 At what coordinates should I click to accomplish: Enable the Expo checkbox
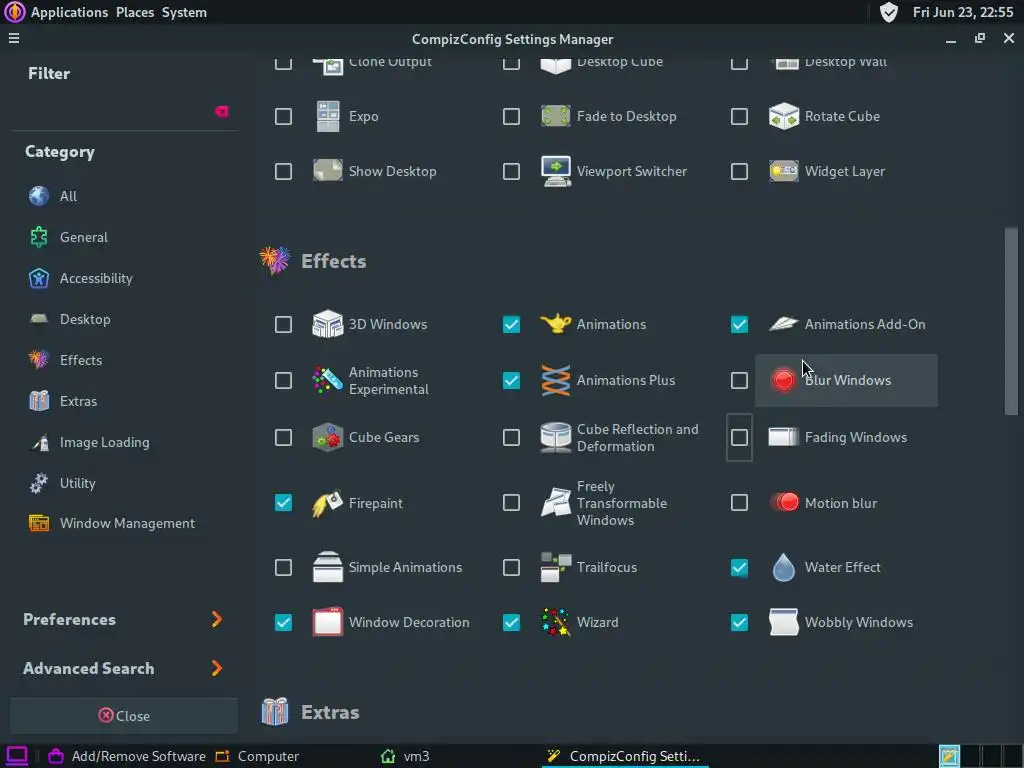(x=283, y=116)
